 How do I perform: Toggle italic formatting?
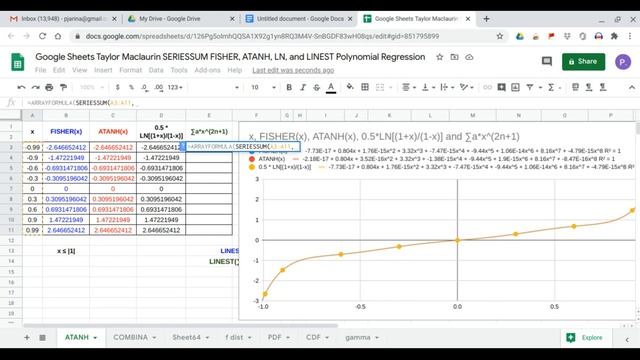click(303, 87)
